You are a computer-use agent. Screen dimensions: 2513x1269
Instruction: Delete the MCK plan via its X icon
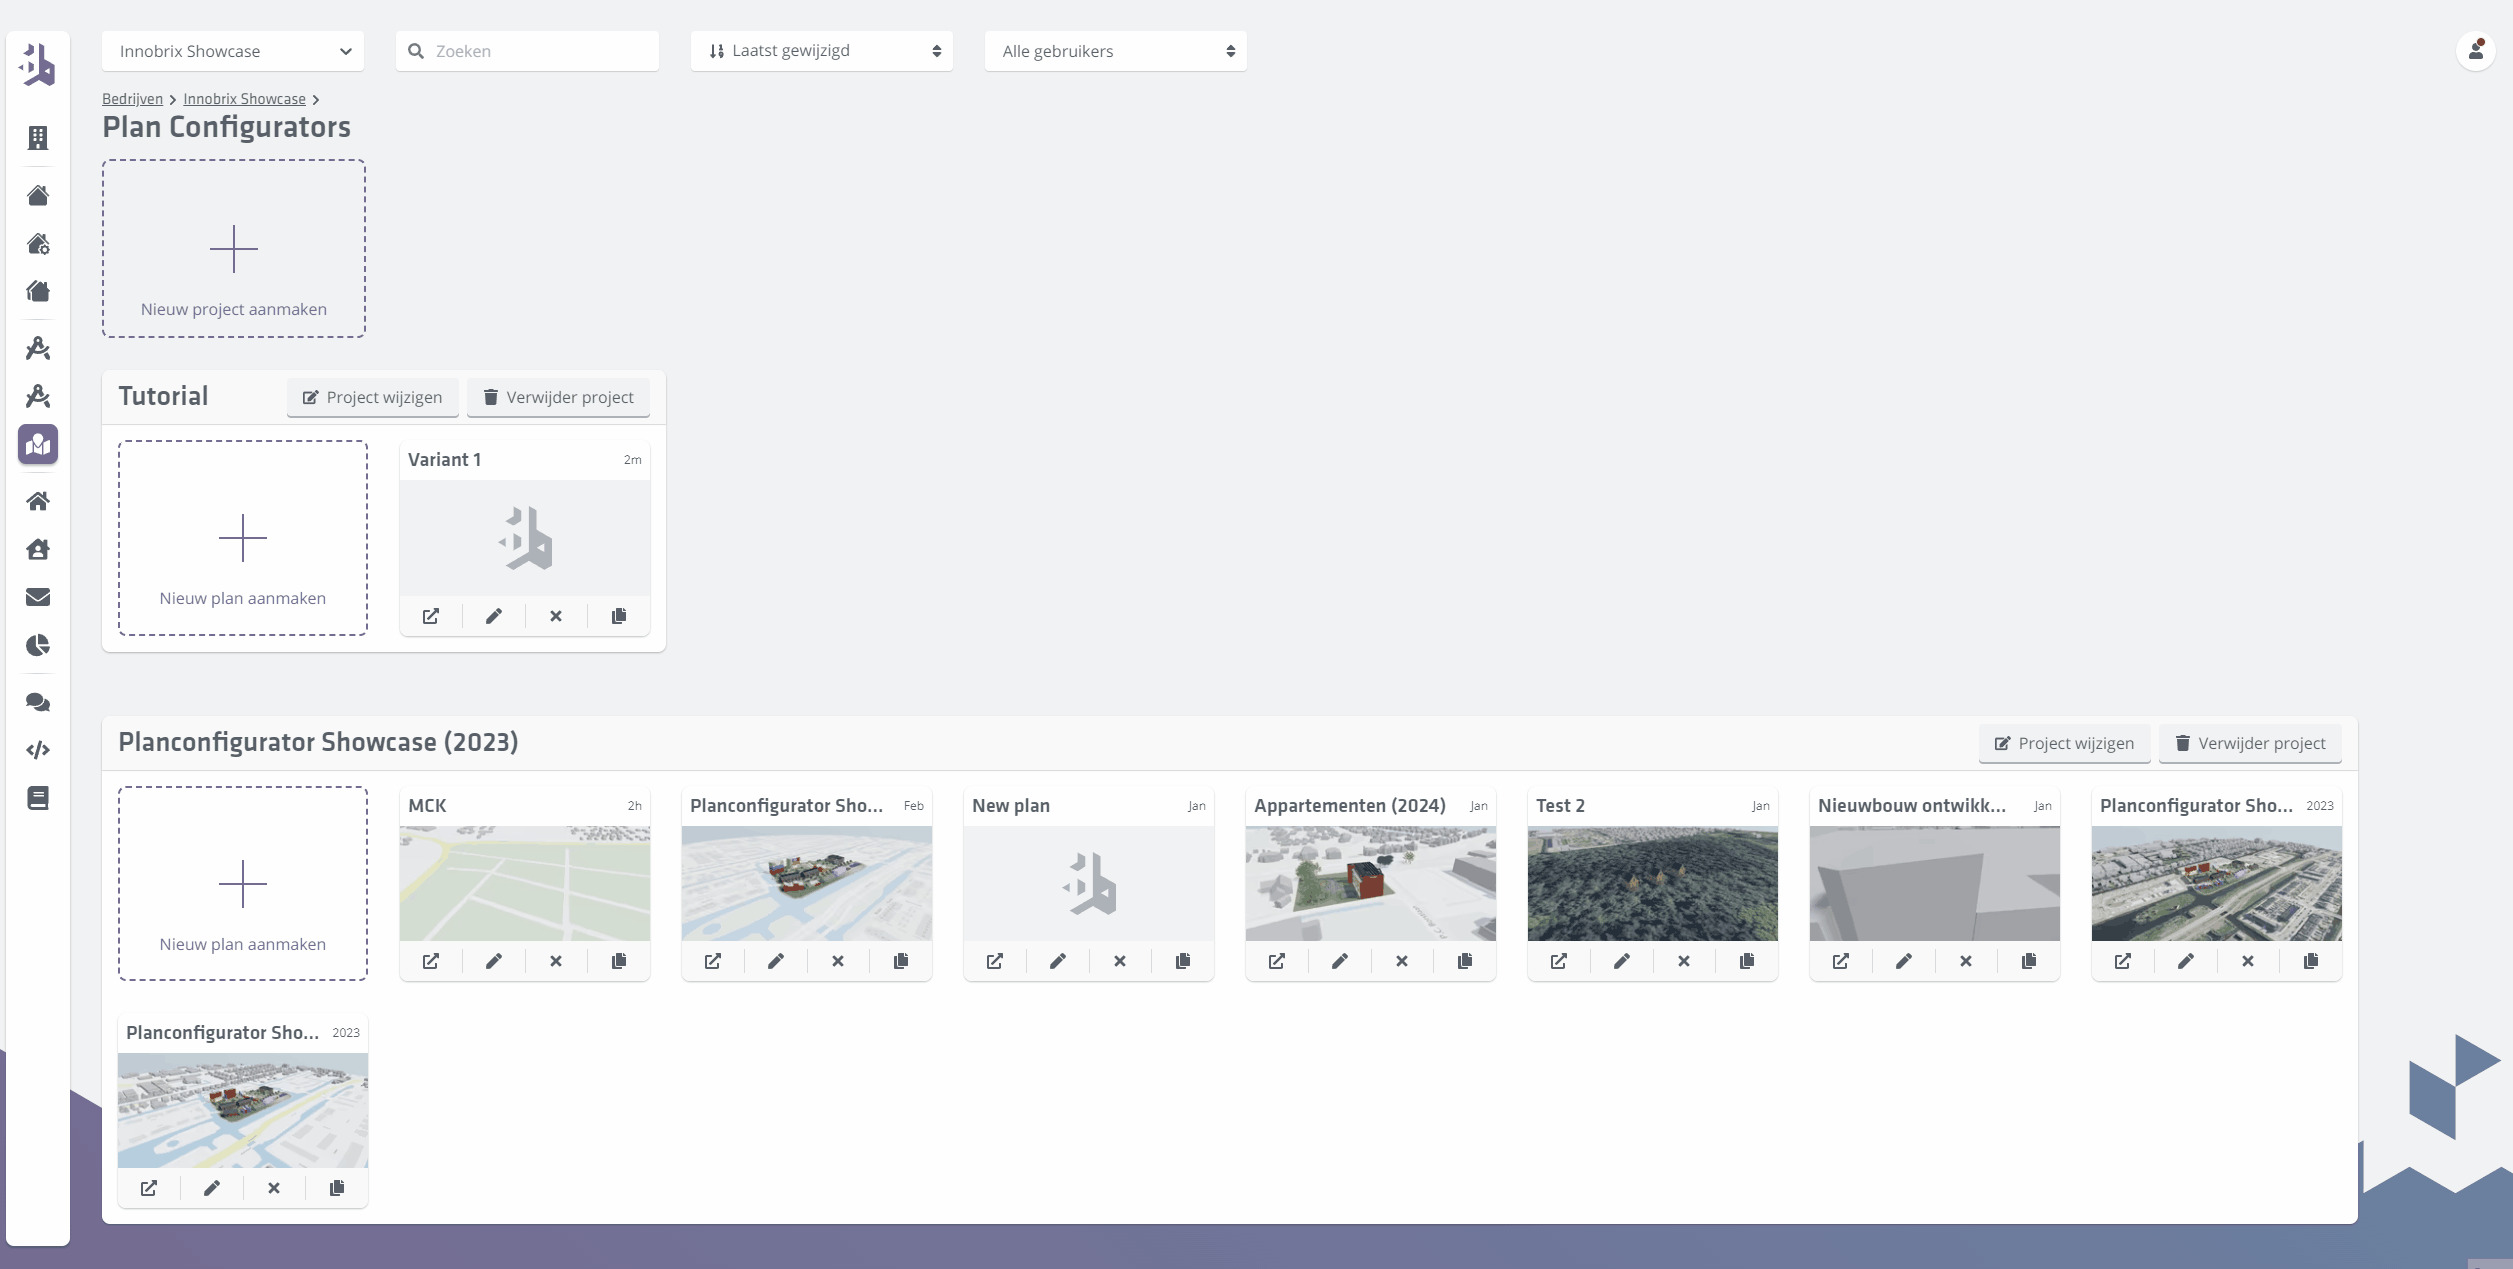tap(555, 961)
